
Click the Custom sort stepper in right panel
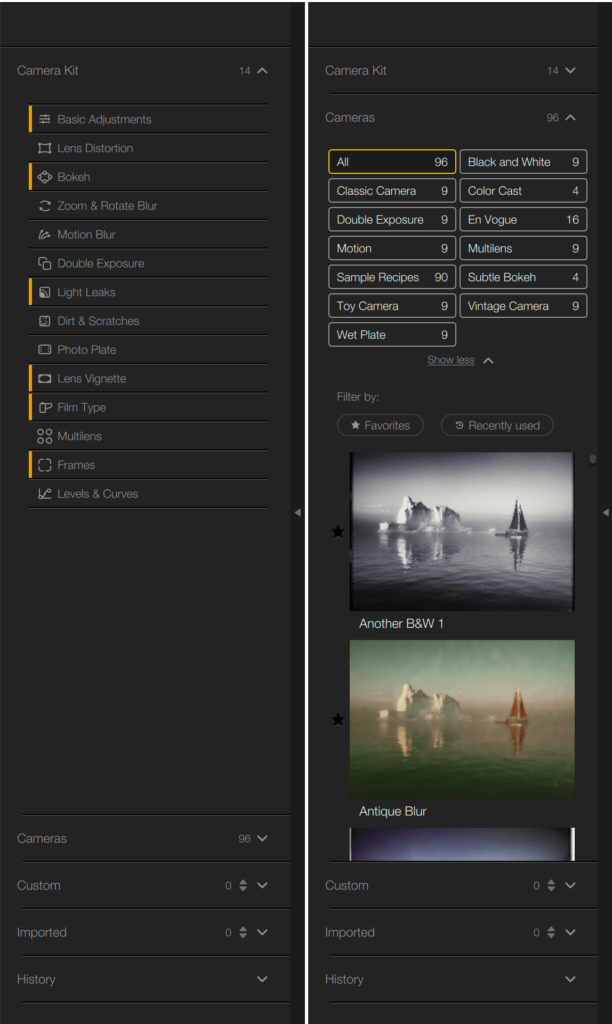(x=551, y=885)
